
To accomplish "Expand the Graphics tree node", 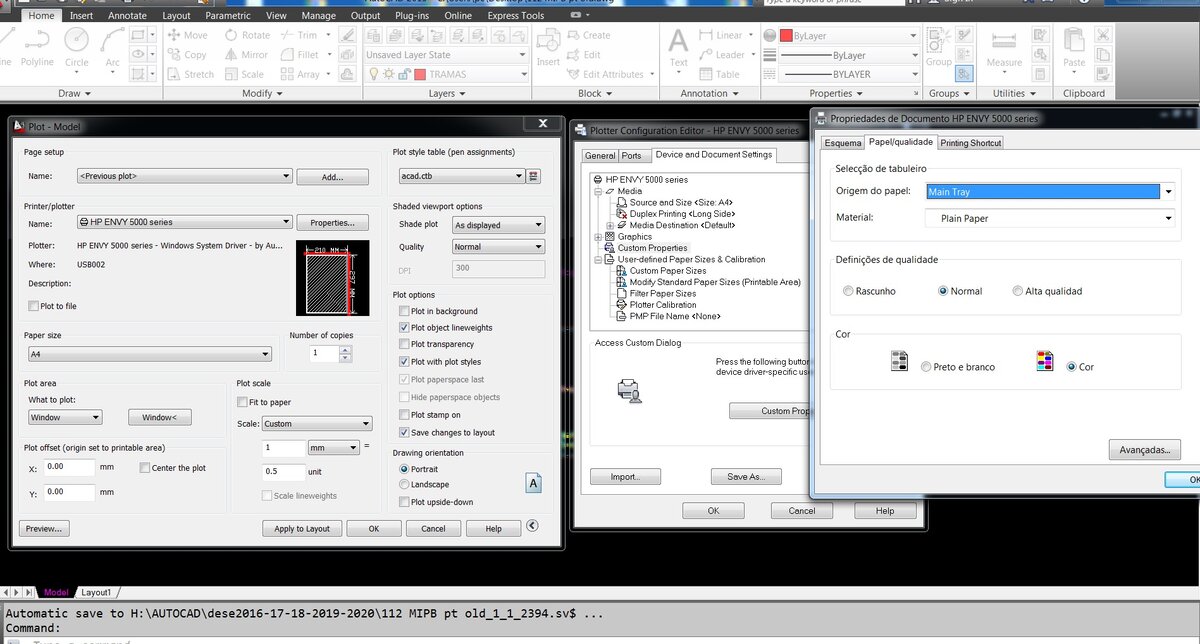I will (x=597, y=237).
